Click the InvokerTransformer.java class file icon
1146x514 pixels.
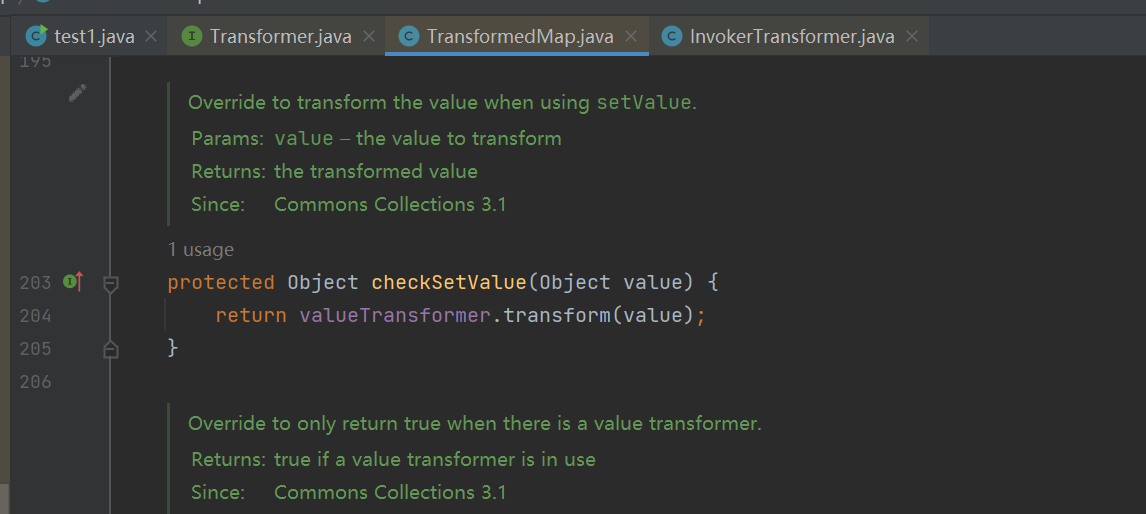click(x=672, y=37)
